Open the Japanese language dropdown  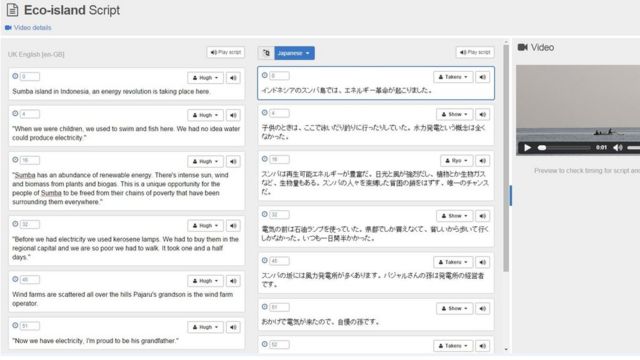294,53
